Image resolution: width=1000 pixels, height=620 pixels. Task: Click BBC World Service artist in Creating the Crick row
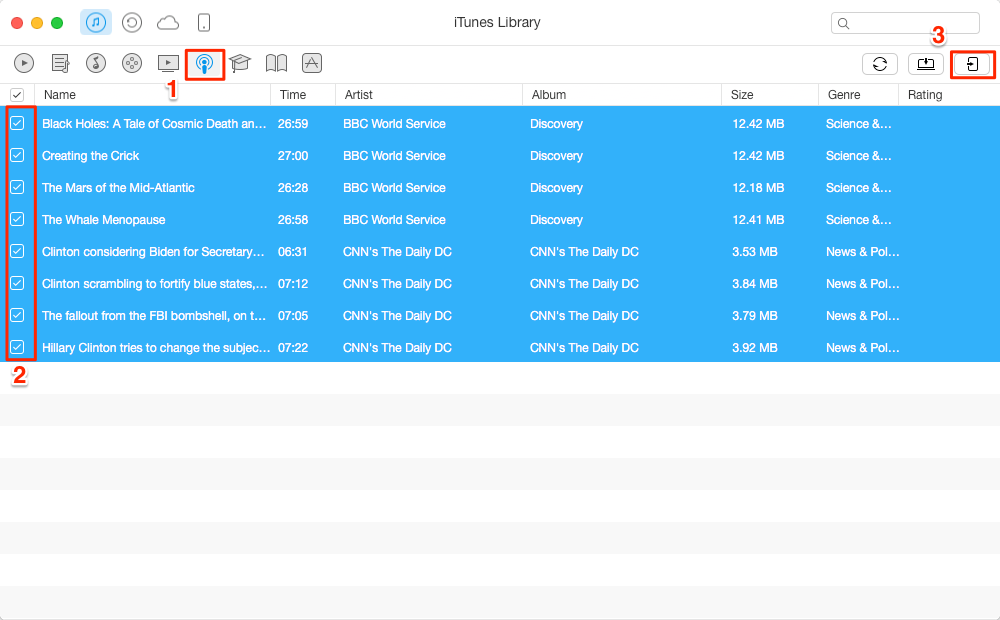pos(394,156)
